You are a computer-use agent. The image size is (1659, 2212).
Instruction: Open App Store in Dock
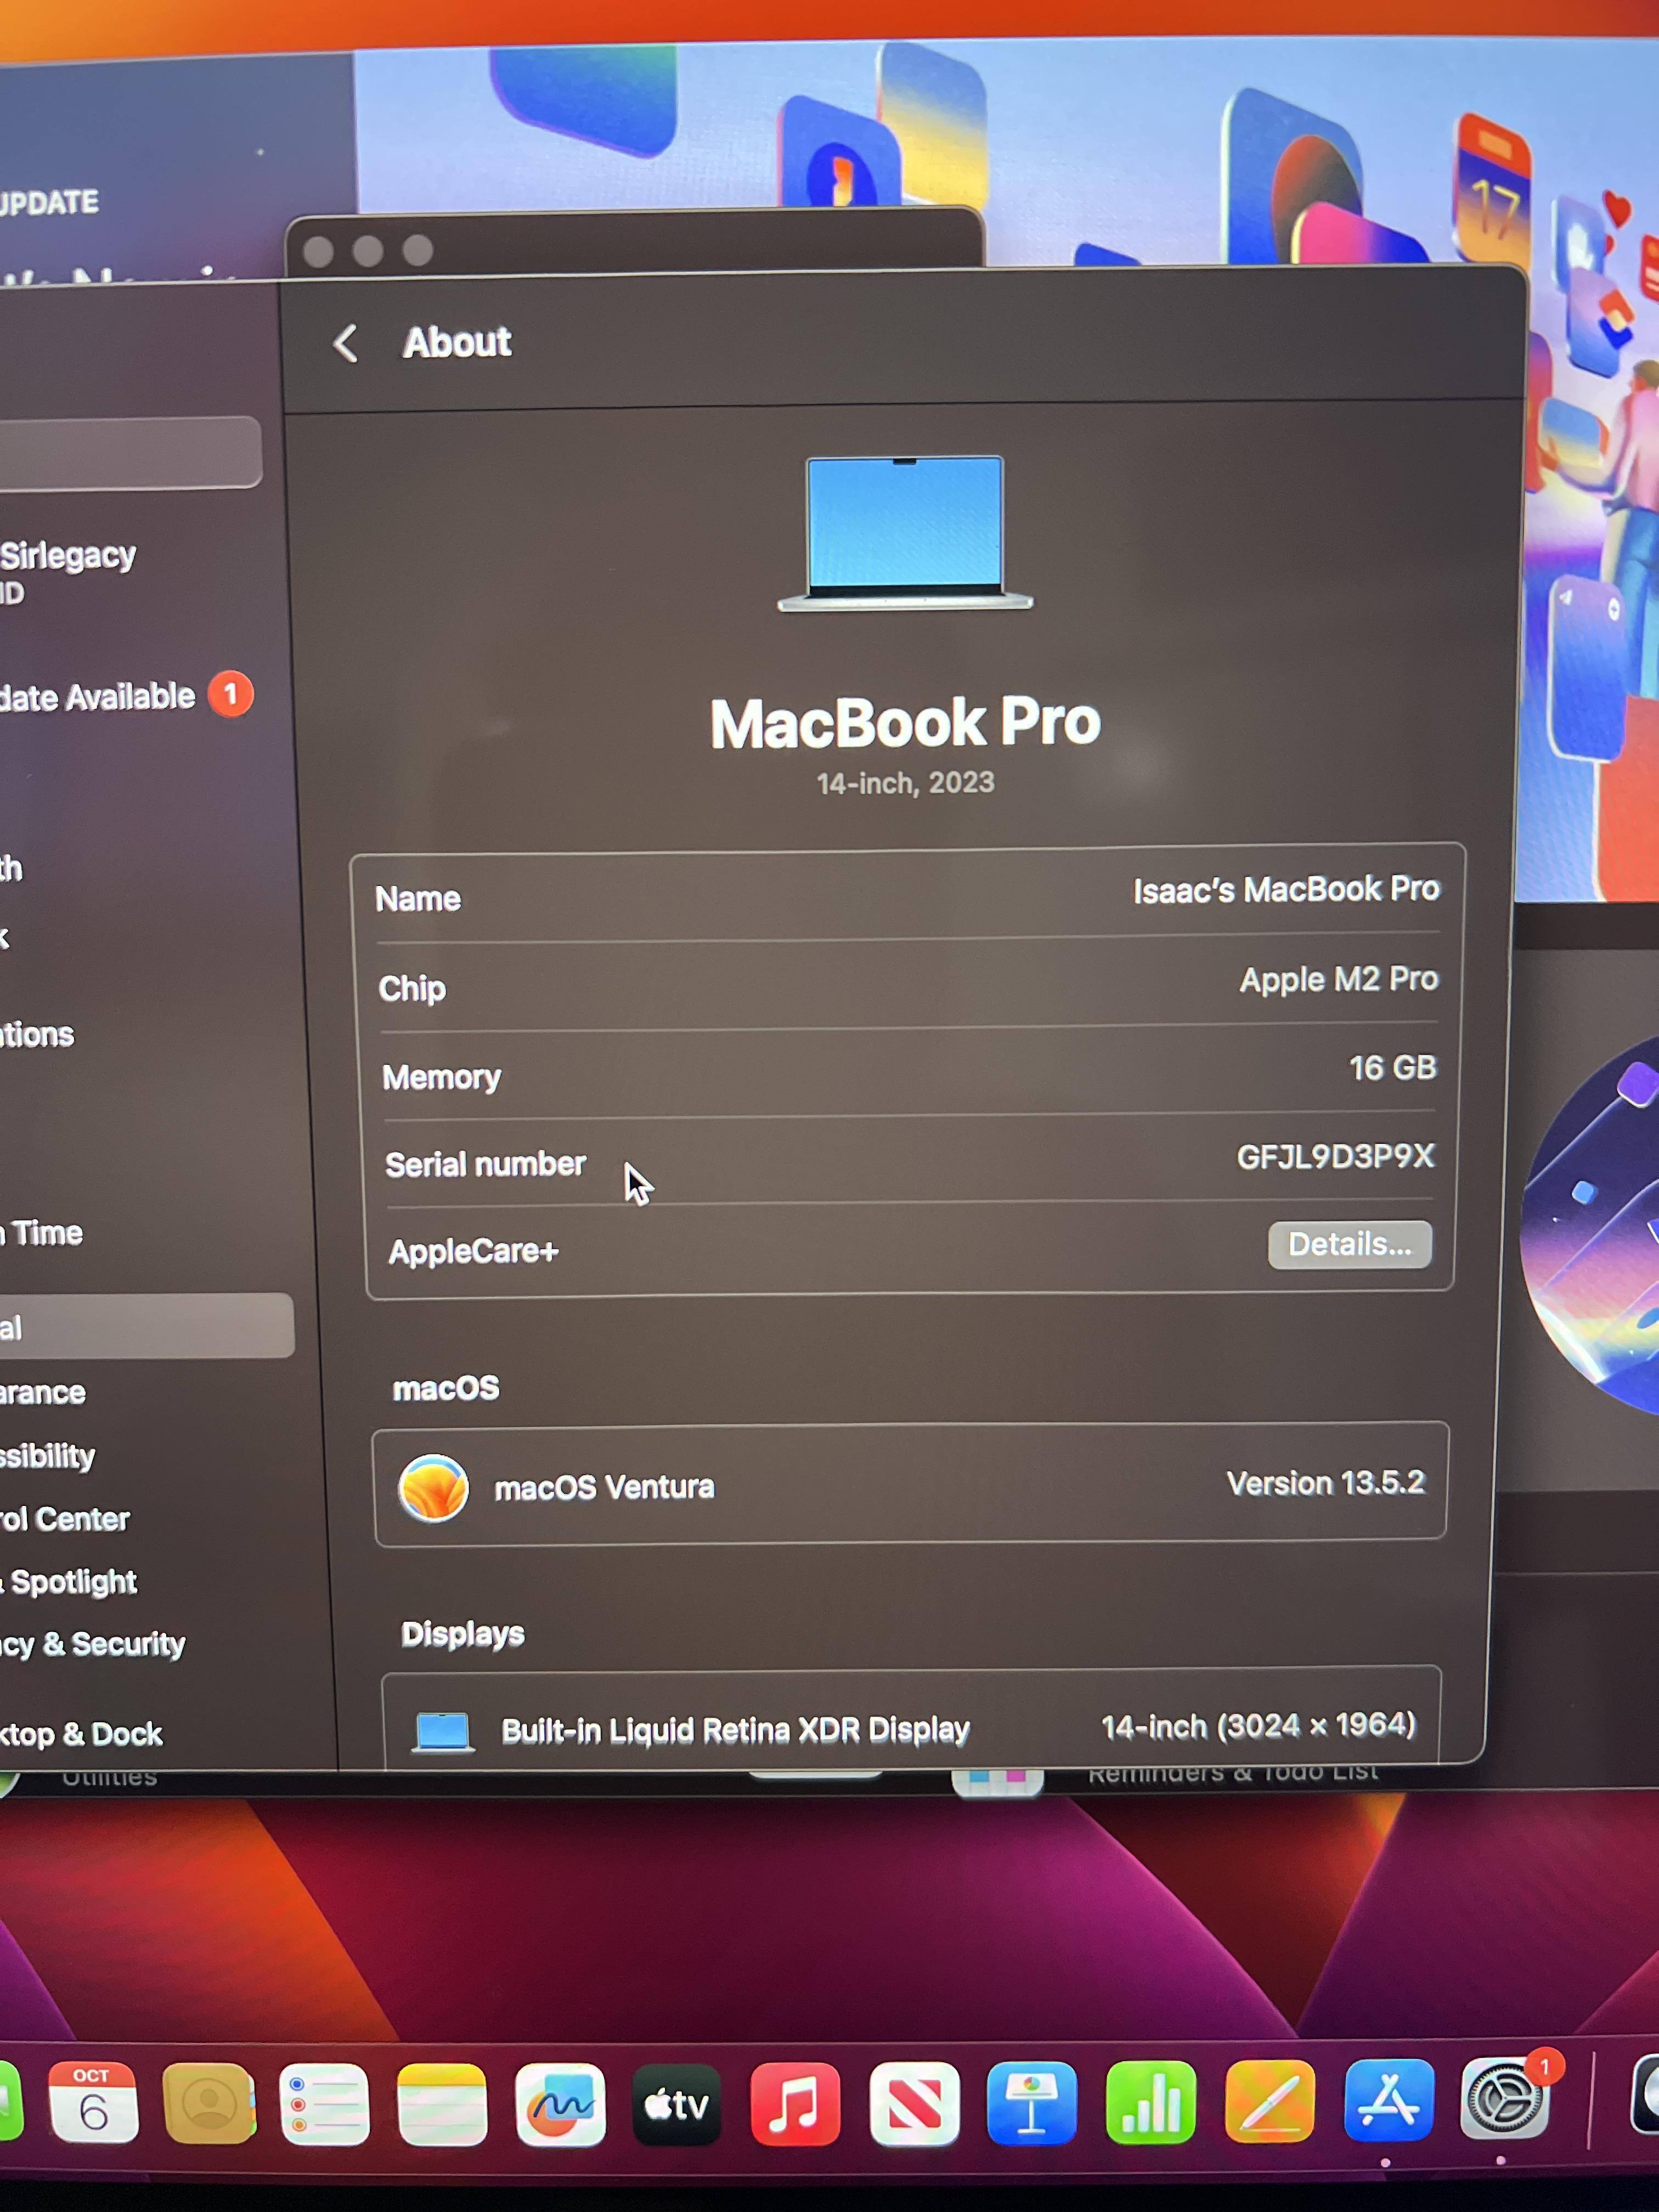click(1388, 2101)
